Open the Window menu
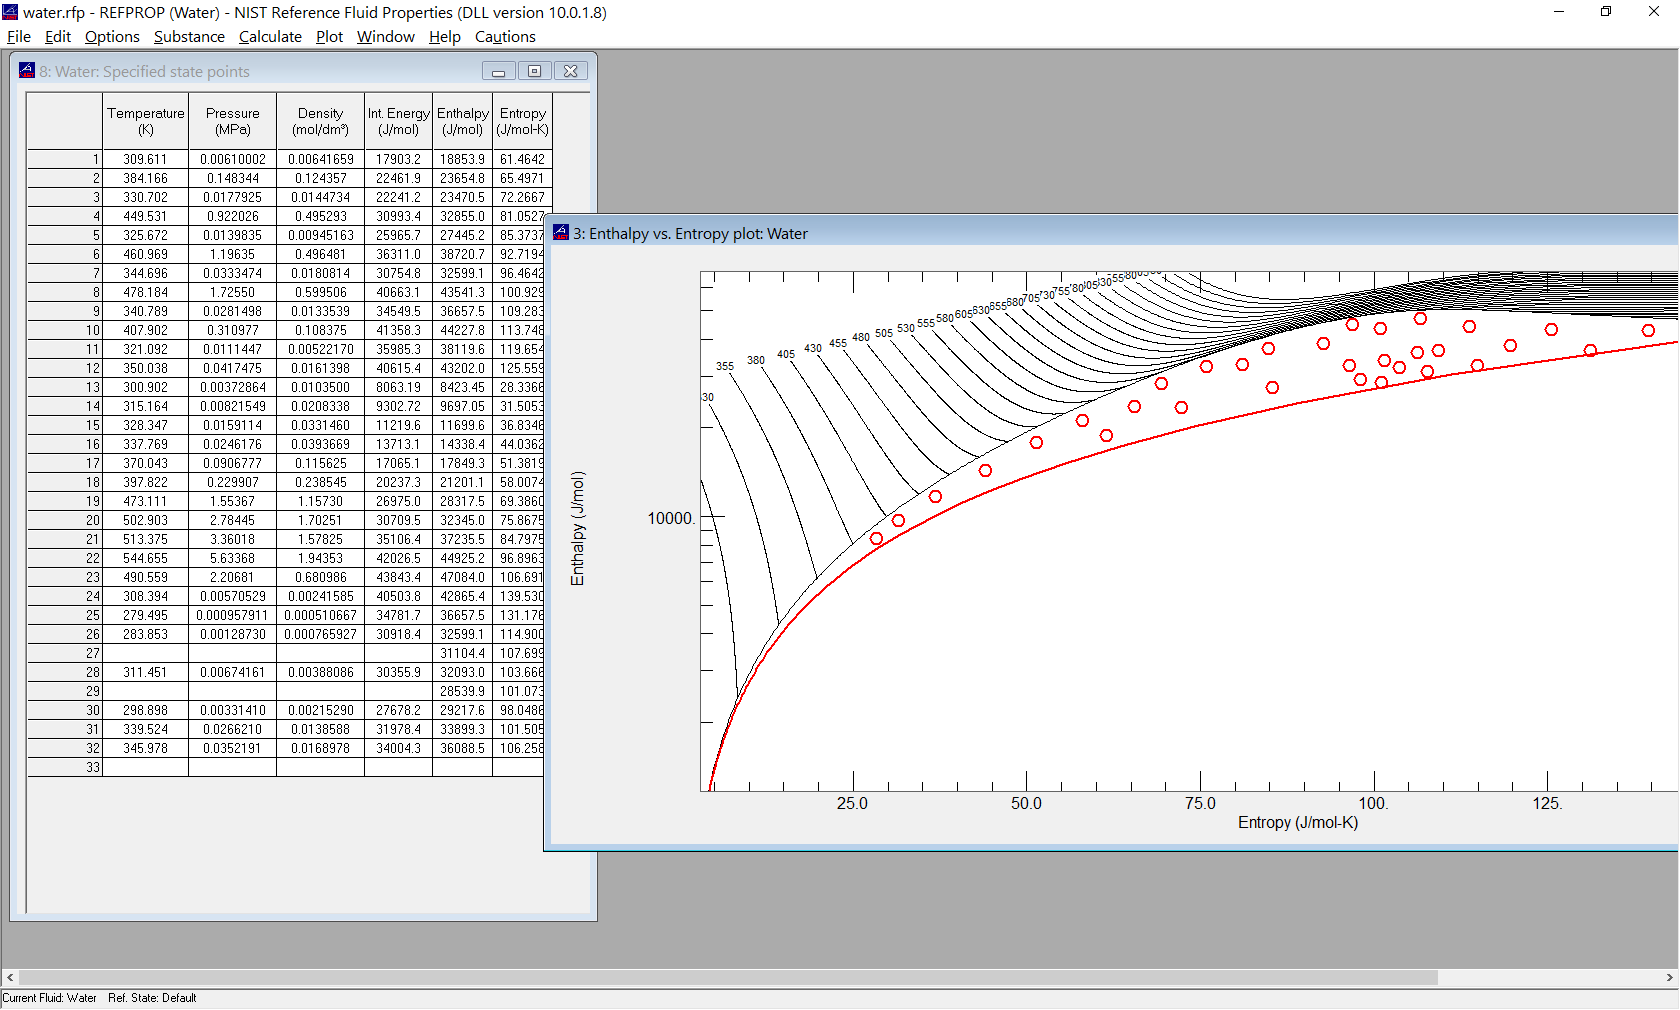 tap(385, 37)
